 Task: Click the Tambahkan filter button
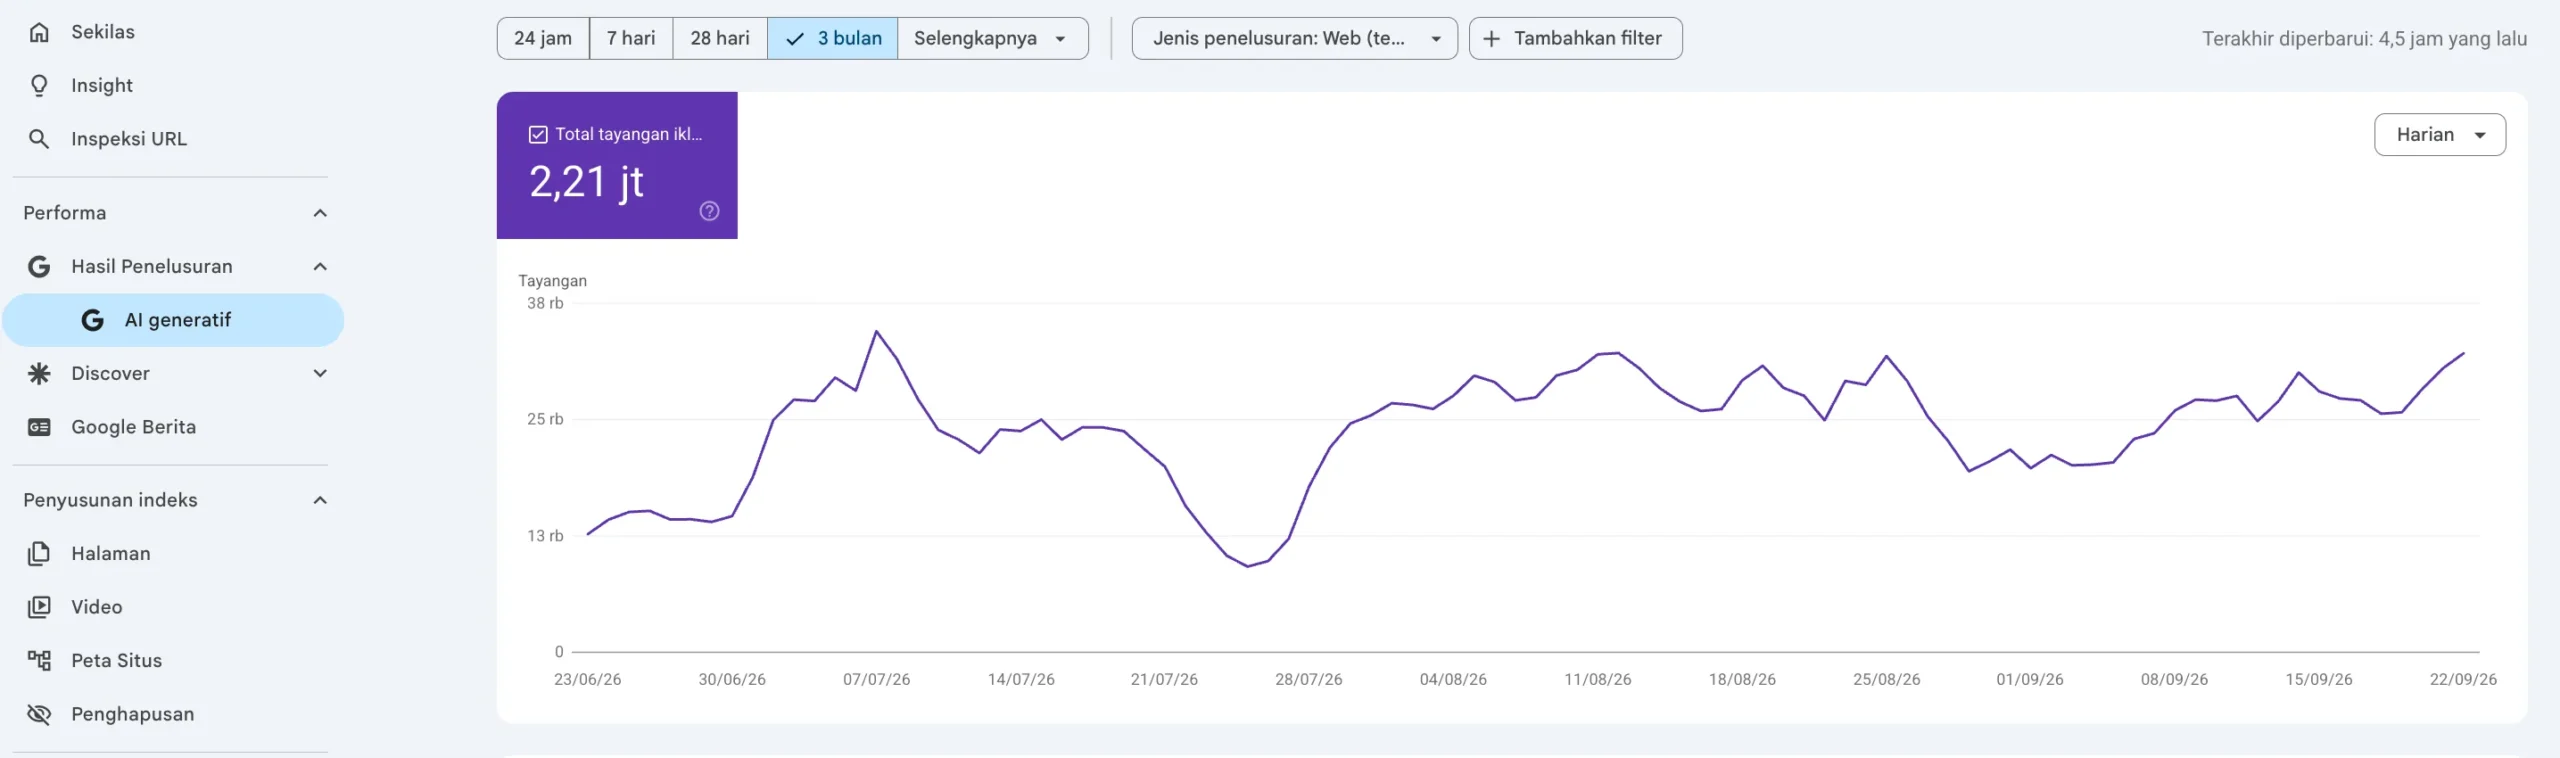[1575, 38]
